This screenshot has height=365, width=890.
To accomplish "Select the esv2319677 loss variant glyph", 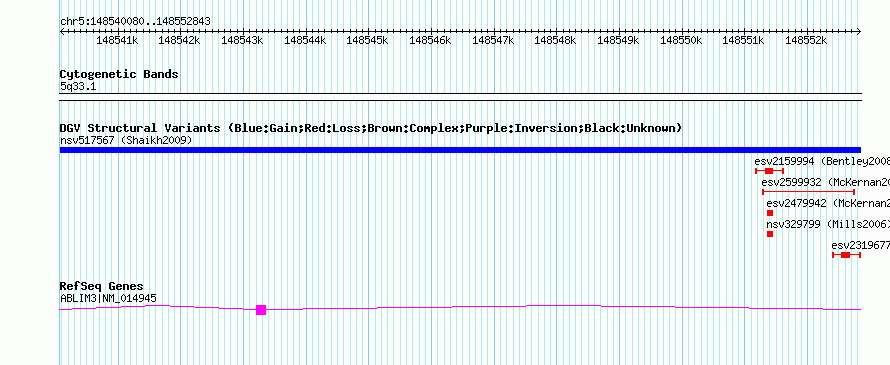I will click(x=846, y=255).
